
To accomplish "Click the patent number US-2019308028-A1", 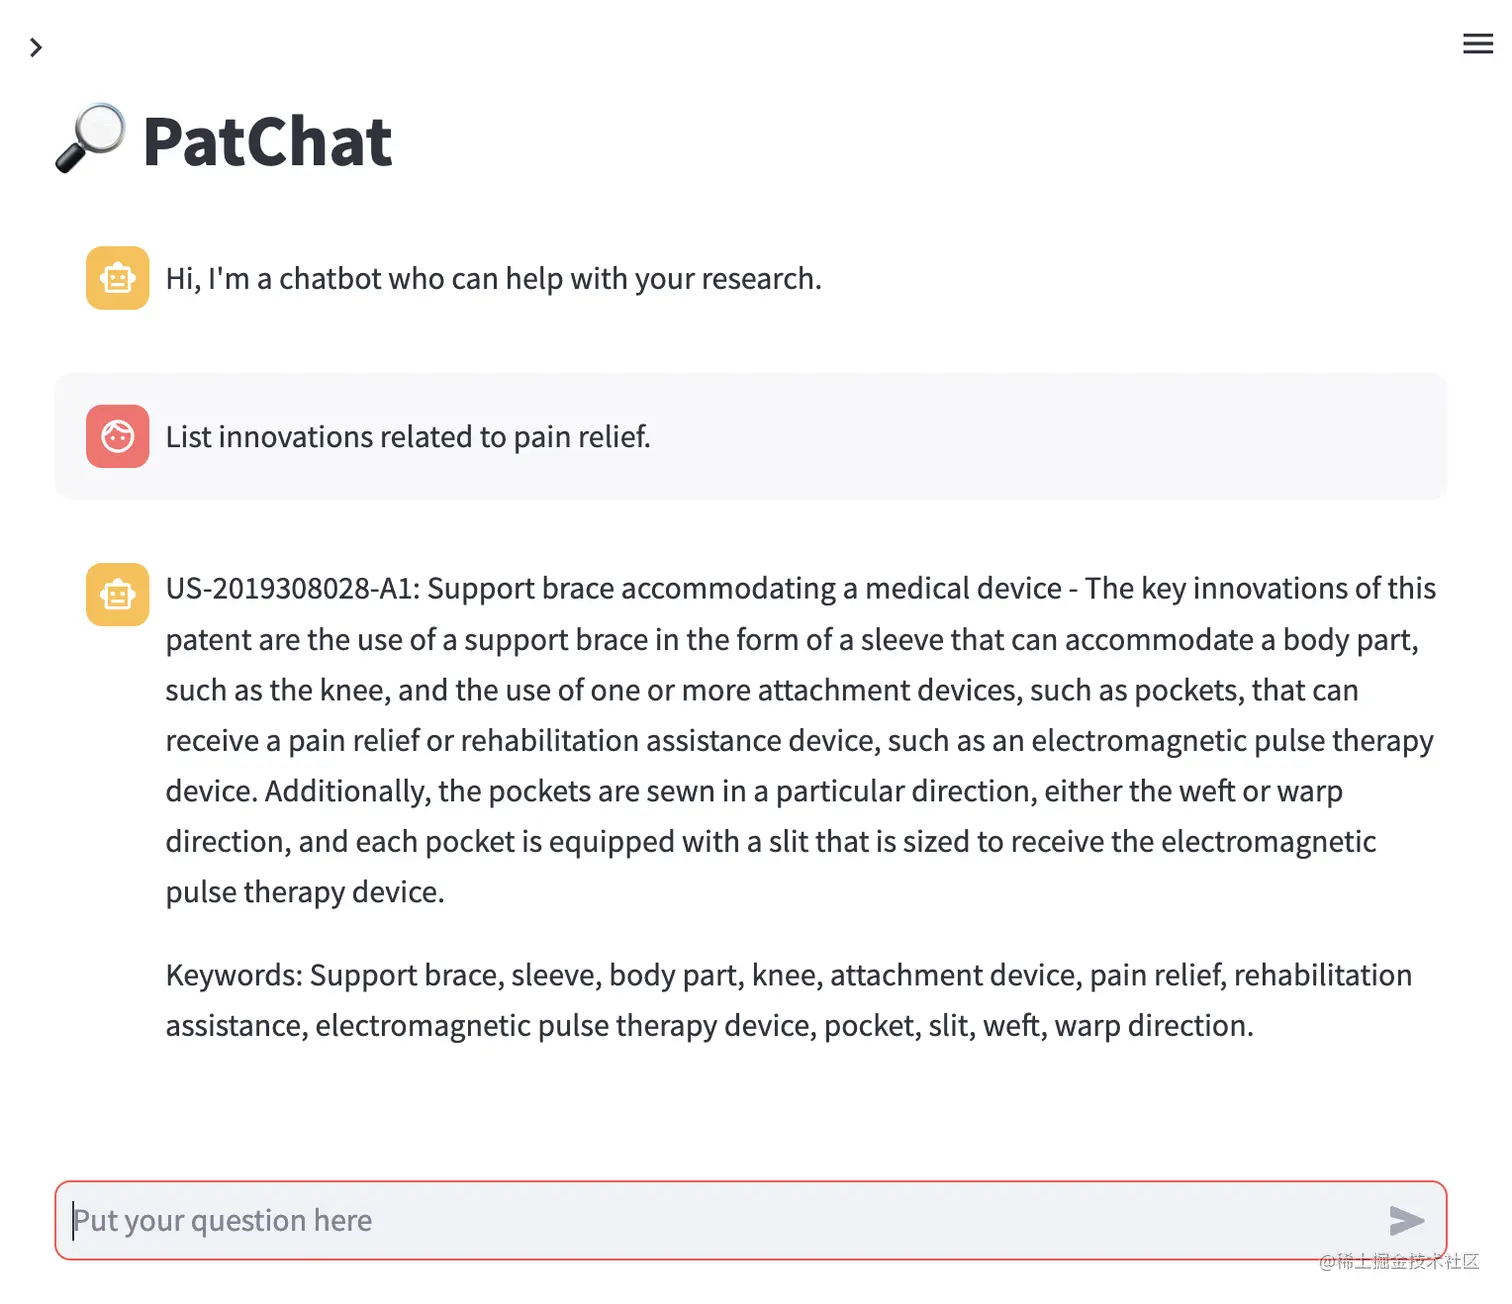I will [x=292, y=588].
